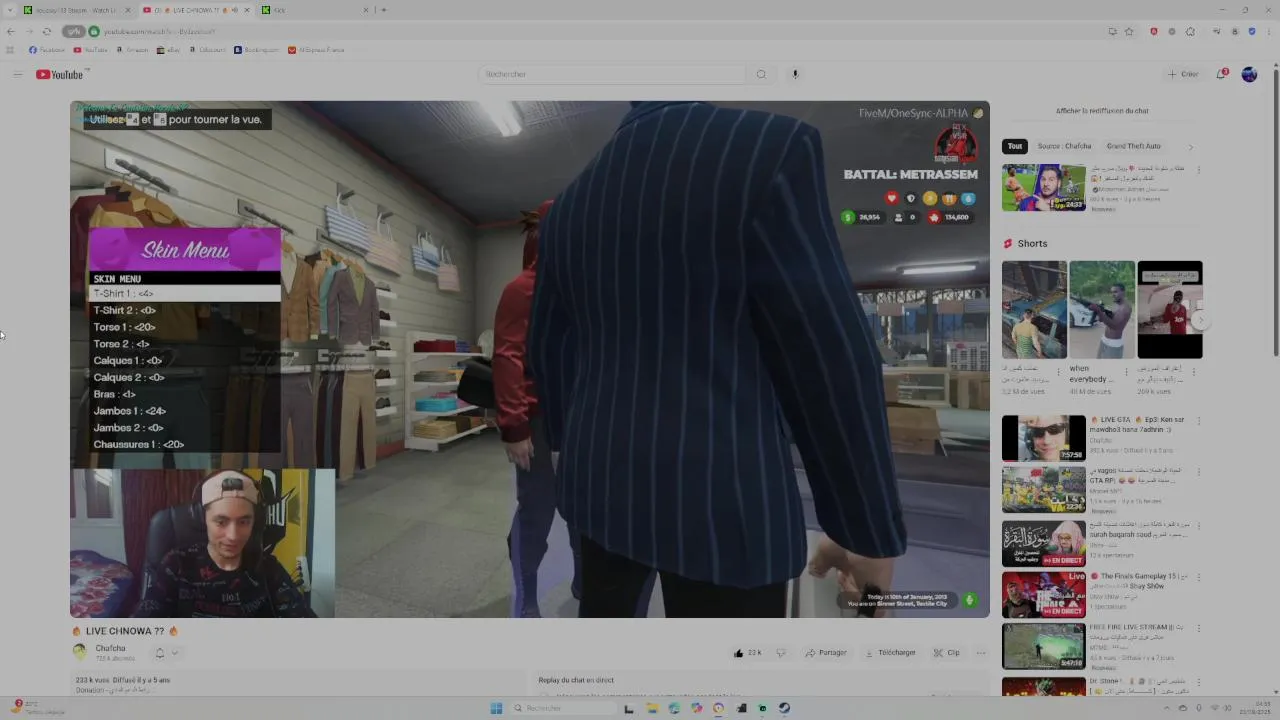The height and width of the screenshot is (720, 1280).
Task: Open File Explorer from the taskbar
Action: pos(651,708)
